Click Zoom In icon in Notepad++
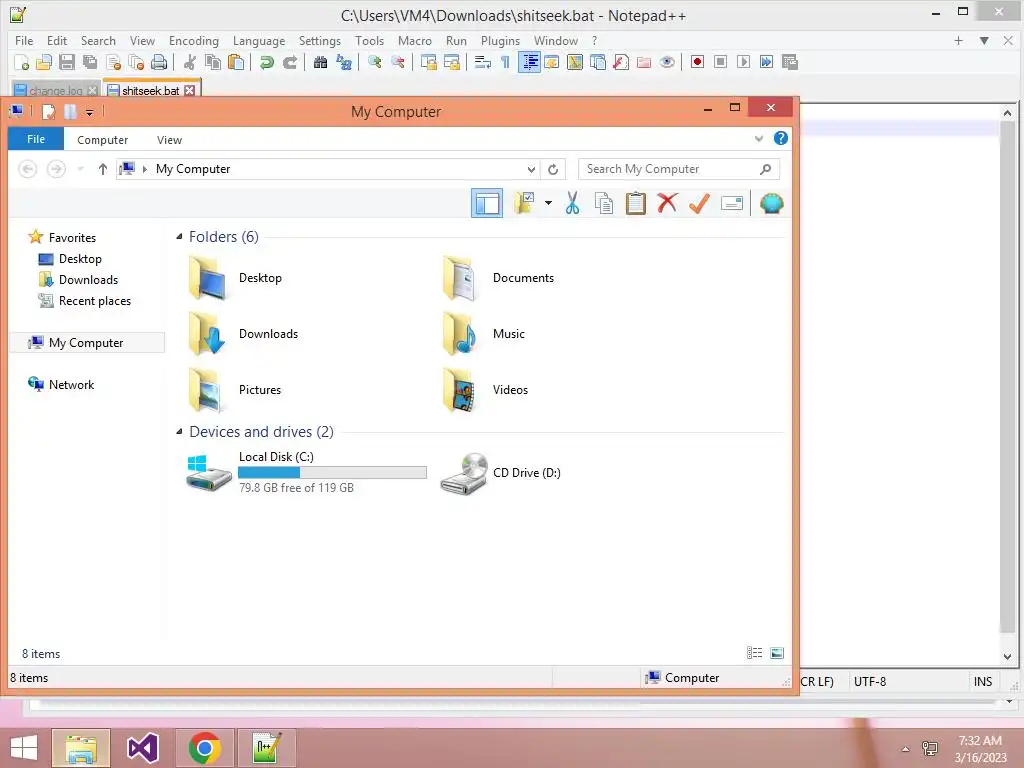This screenshot has width=1024, height=768. point(374,62)
